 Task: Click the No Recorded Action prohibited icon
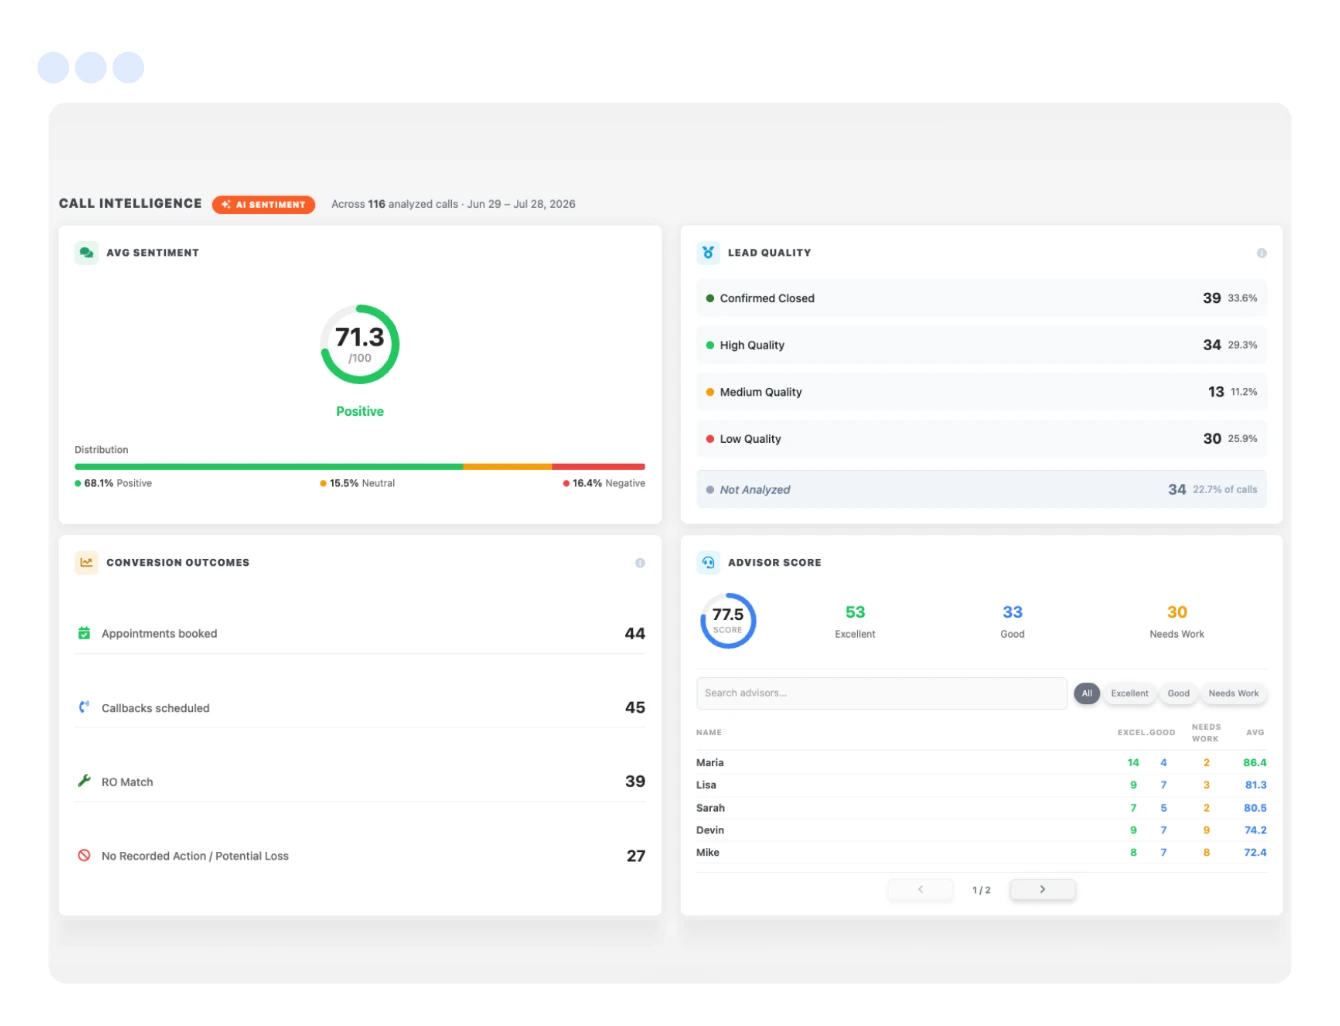pos(84,855)
